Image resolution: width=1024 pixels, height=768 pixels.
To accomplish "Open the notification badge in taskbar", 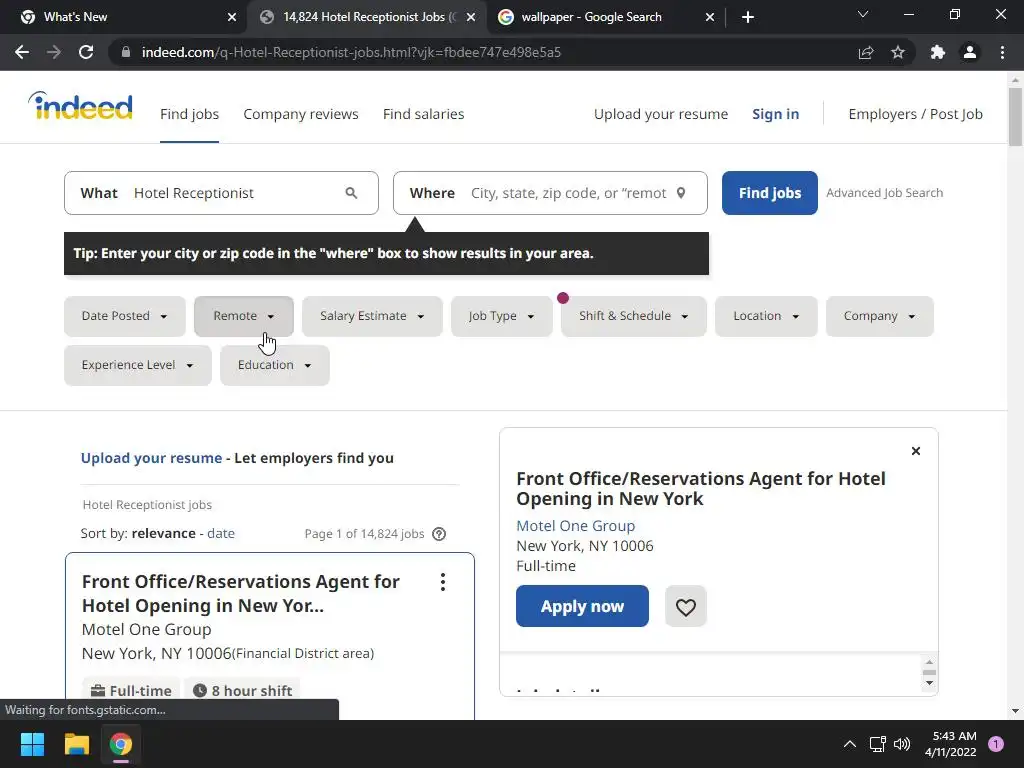I will pos(996,744).
